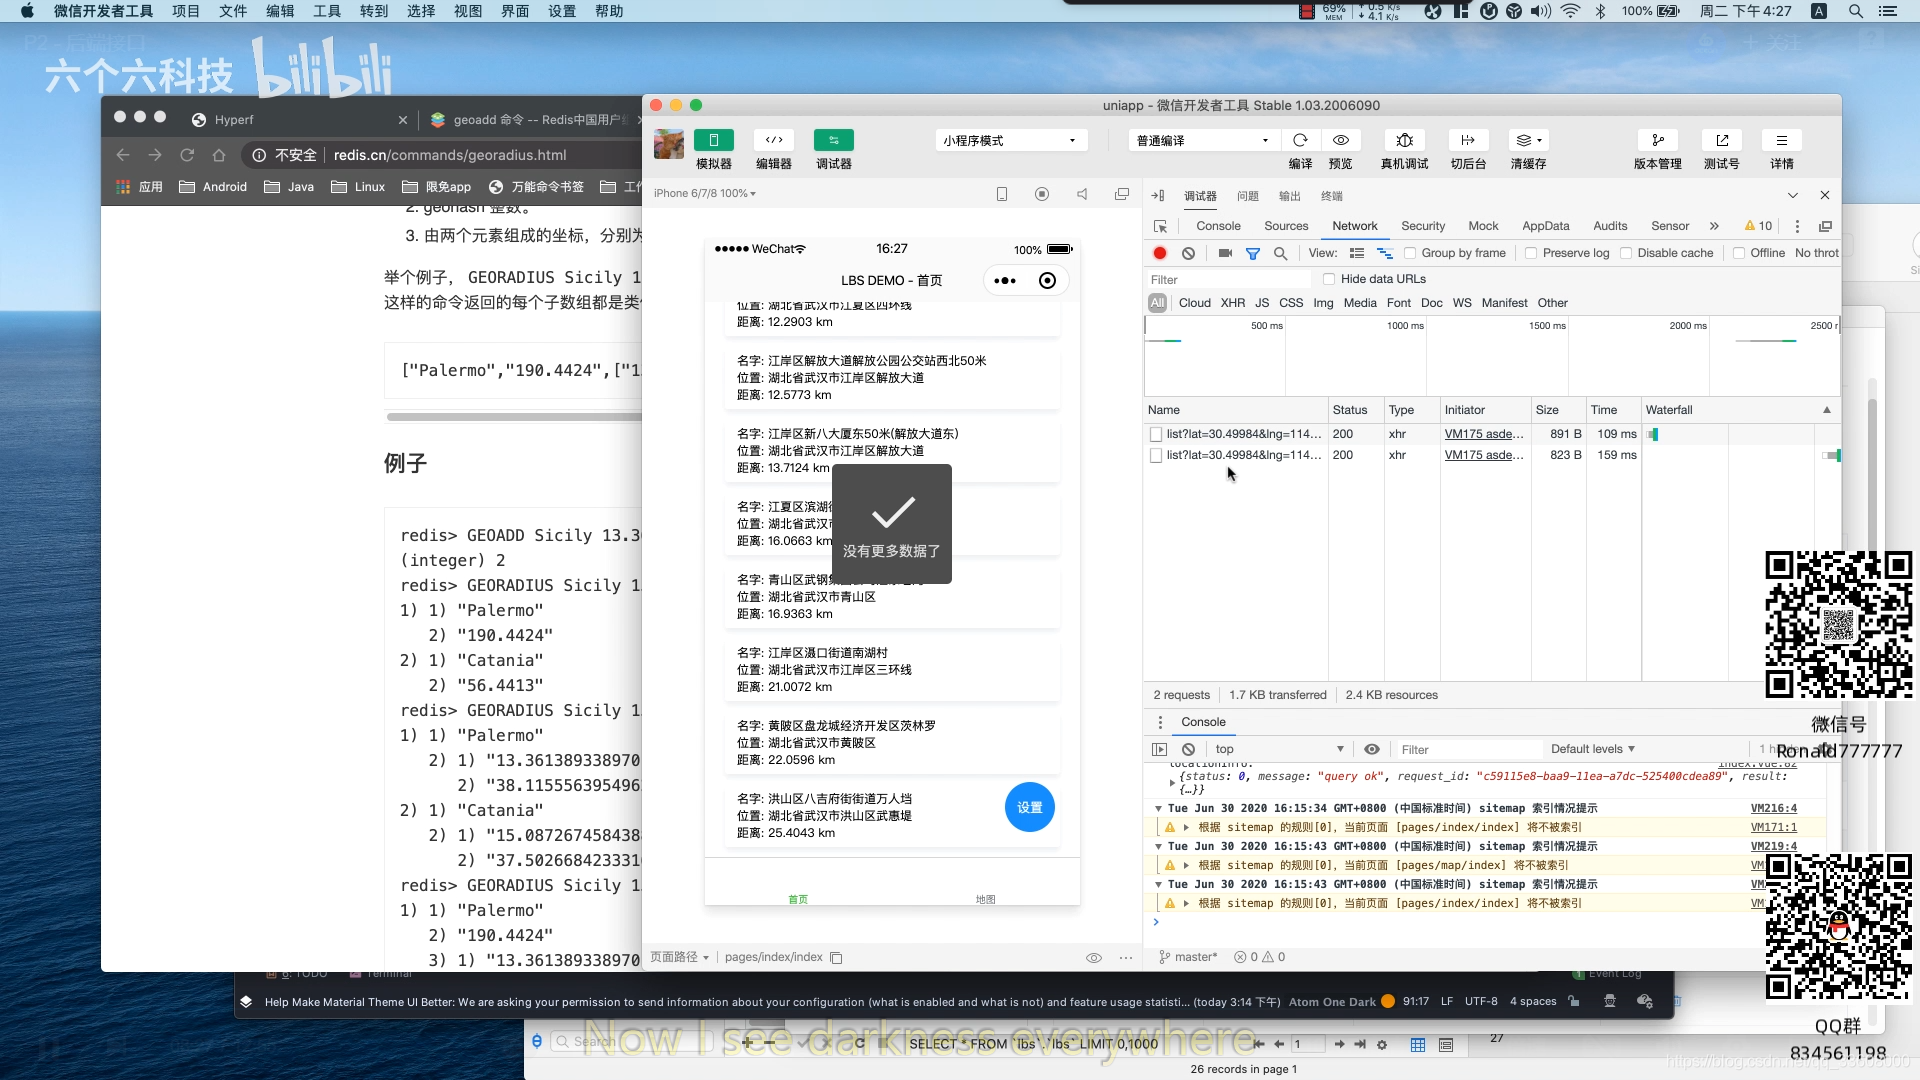This screenshot has height=1080, width=1920.
Task: Click the simulator toolbar icon
Action: click(x=713, y=141)
